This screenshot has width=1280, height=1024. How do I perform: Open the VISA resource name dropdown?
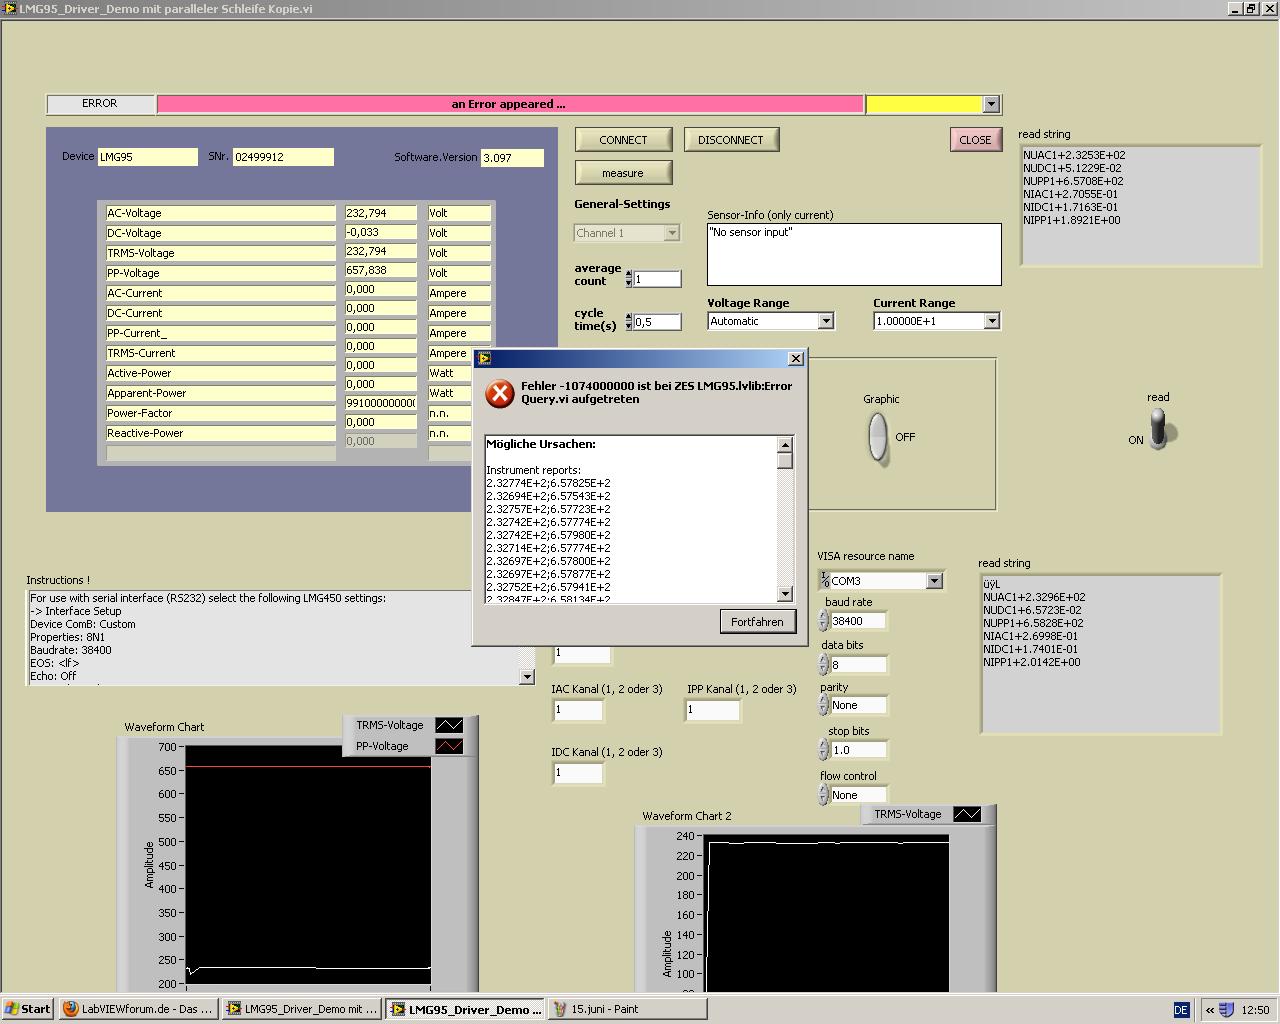pos(934,581)
